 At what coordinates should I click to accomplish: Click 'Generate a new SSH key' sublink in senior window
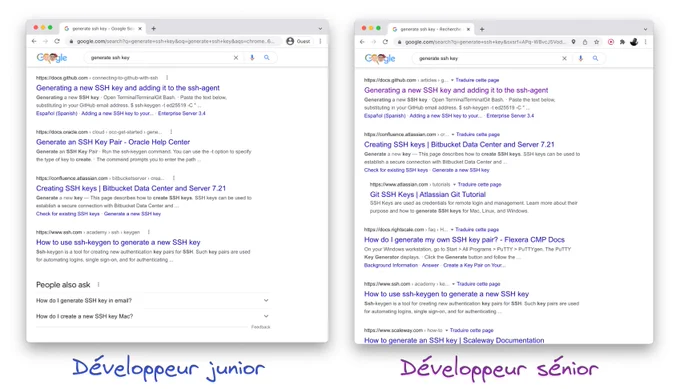[x=461, y=170]
